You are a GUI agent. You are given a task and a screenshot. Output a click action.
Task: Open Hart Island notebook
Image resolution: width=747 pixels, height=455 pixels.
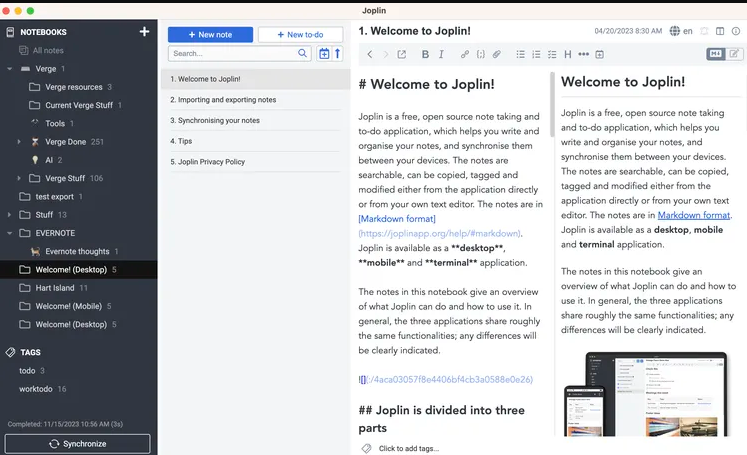(x=53, y=288)
